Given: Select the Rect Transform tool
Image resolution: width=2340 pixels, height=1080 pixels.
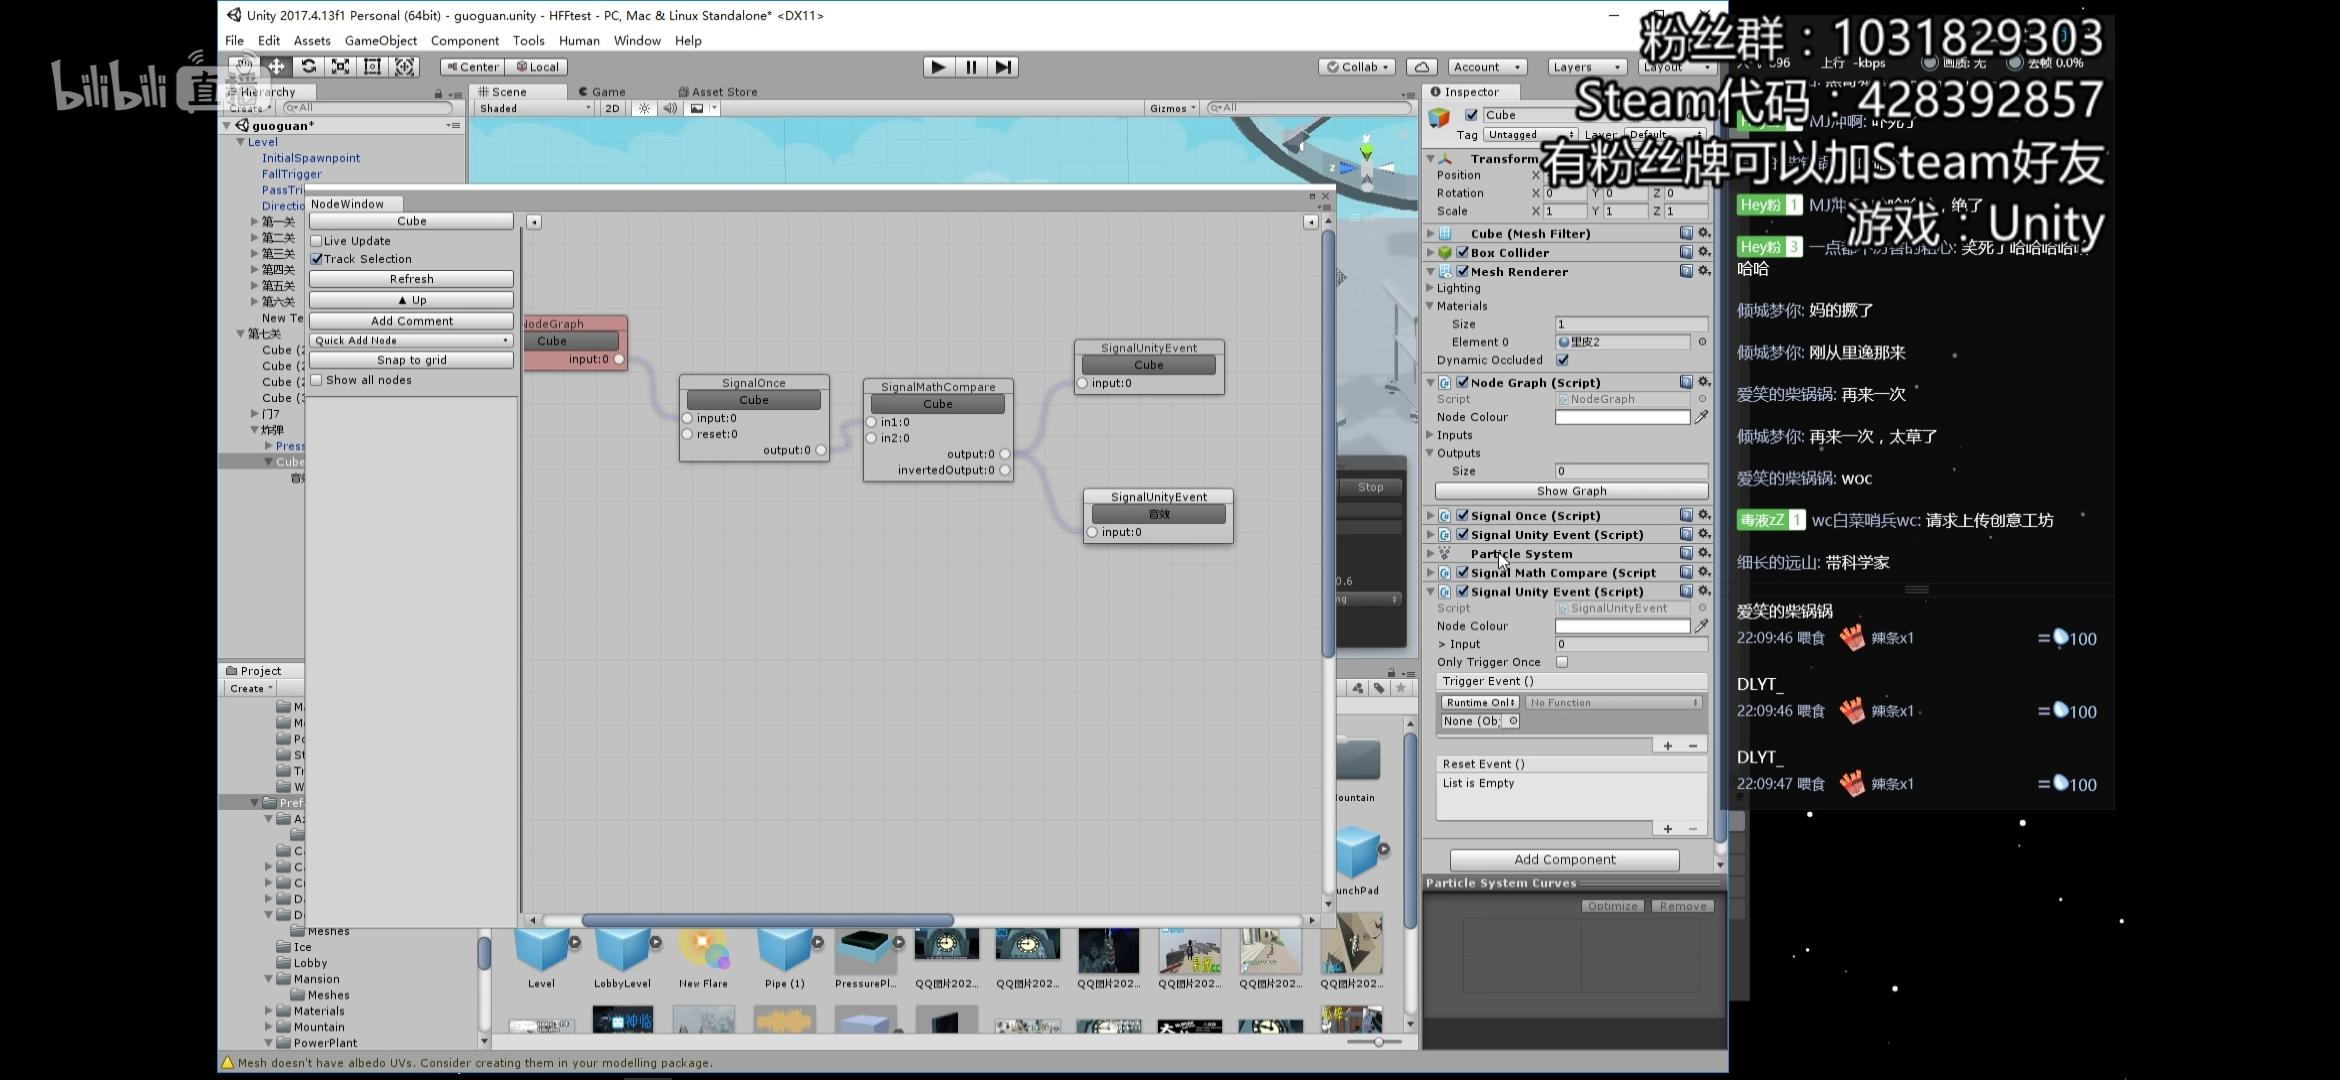Looking at the screenshot, I should 373,67.
